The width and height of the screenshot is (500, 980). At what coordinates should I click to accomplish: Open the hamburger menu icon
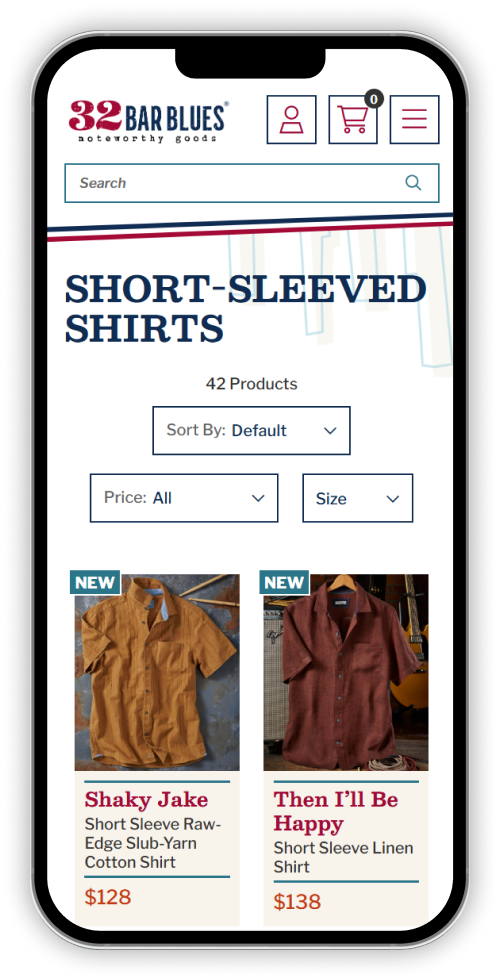pos(414,119)
